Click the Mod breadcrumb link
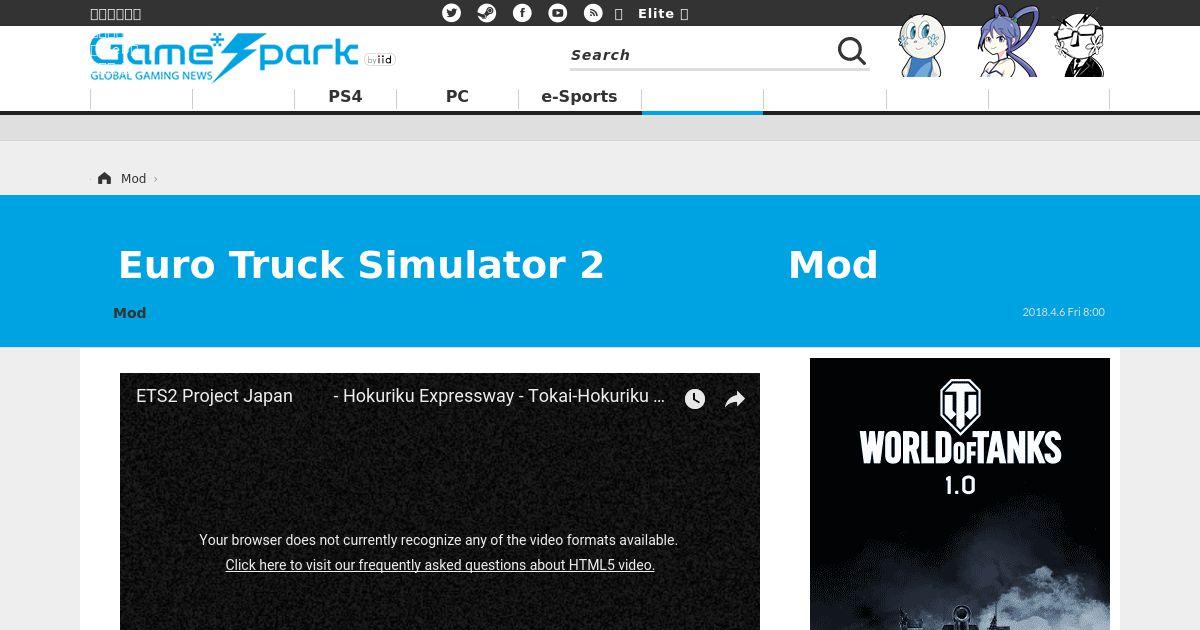Viewport: 1200px width, 630px height. (133, 179)
